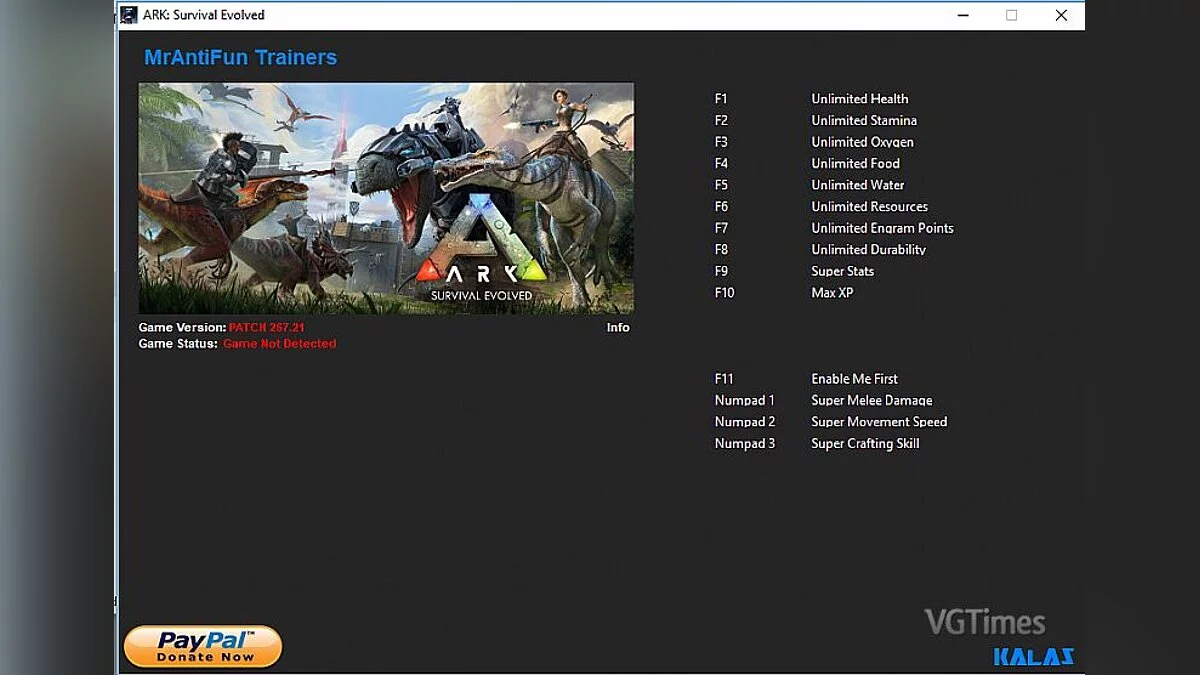The image size is (1200, 675).
Task: Click the MrAntiFun Trainers heading
Action: click(240, 57)
